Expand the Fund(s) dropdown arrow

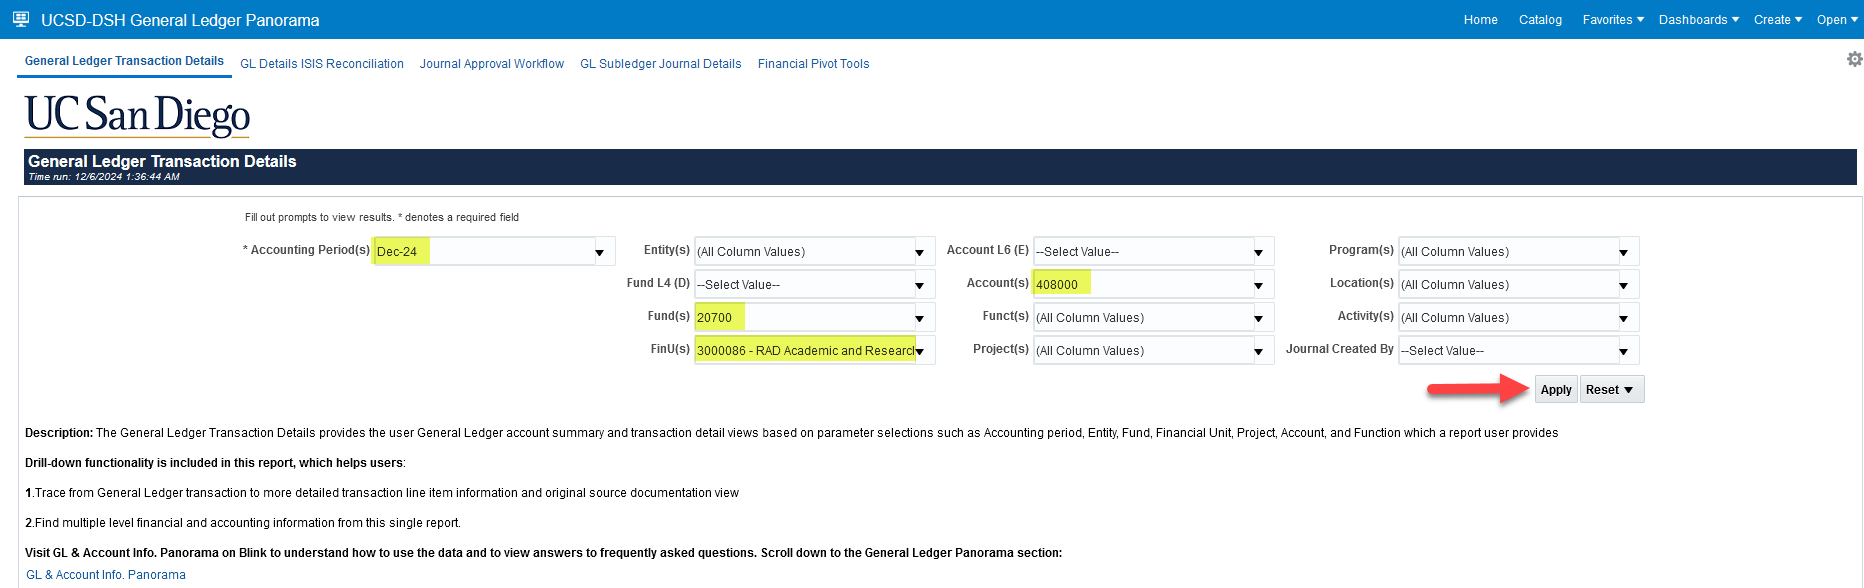[920, 318]
